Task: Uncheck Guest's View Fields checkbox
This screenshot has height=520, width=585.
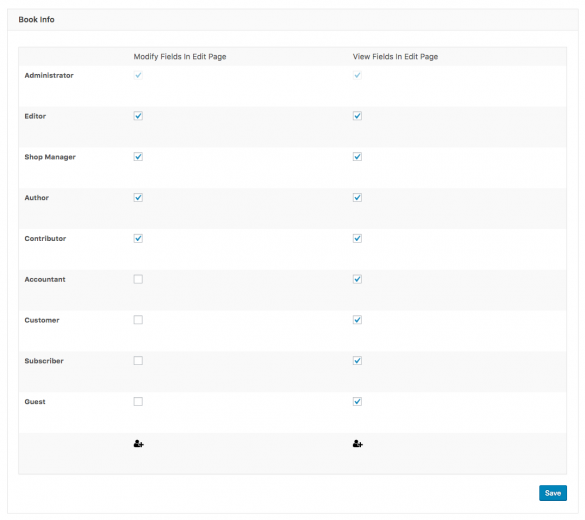Action: tap(357, 401)
